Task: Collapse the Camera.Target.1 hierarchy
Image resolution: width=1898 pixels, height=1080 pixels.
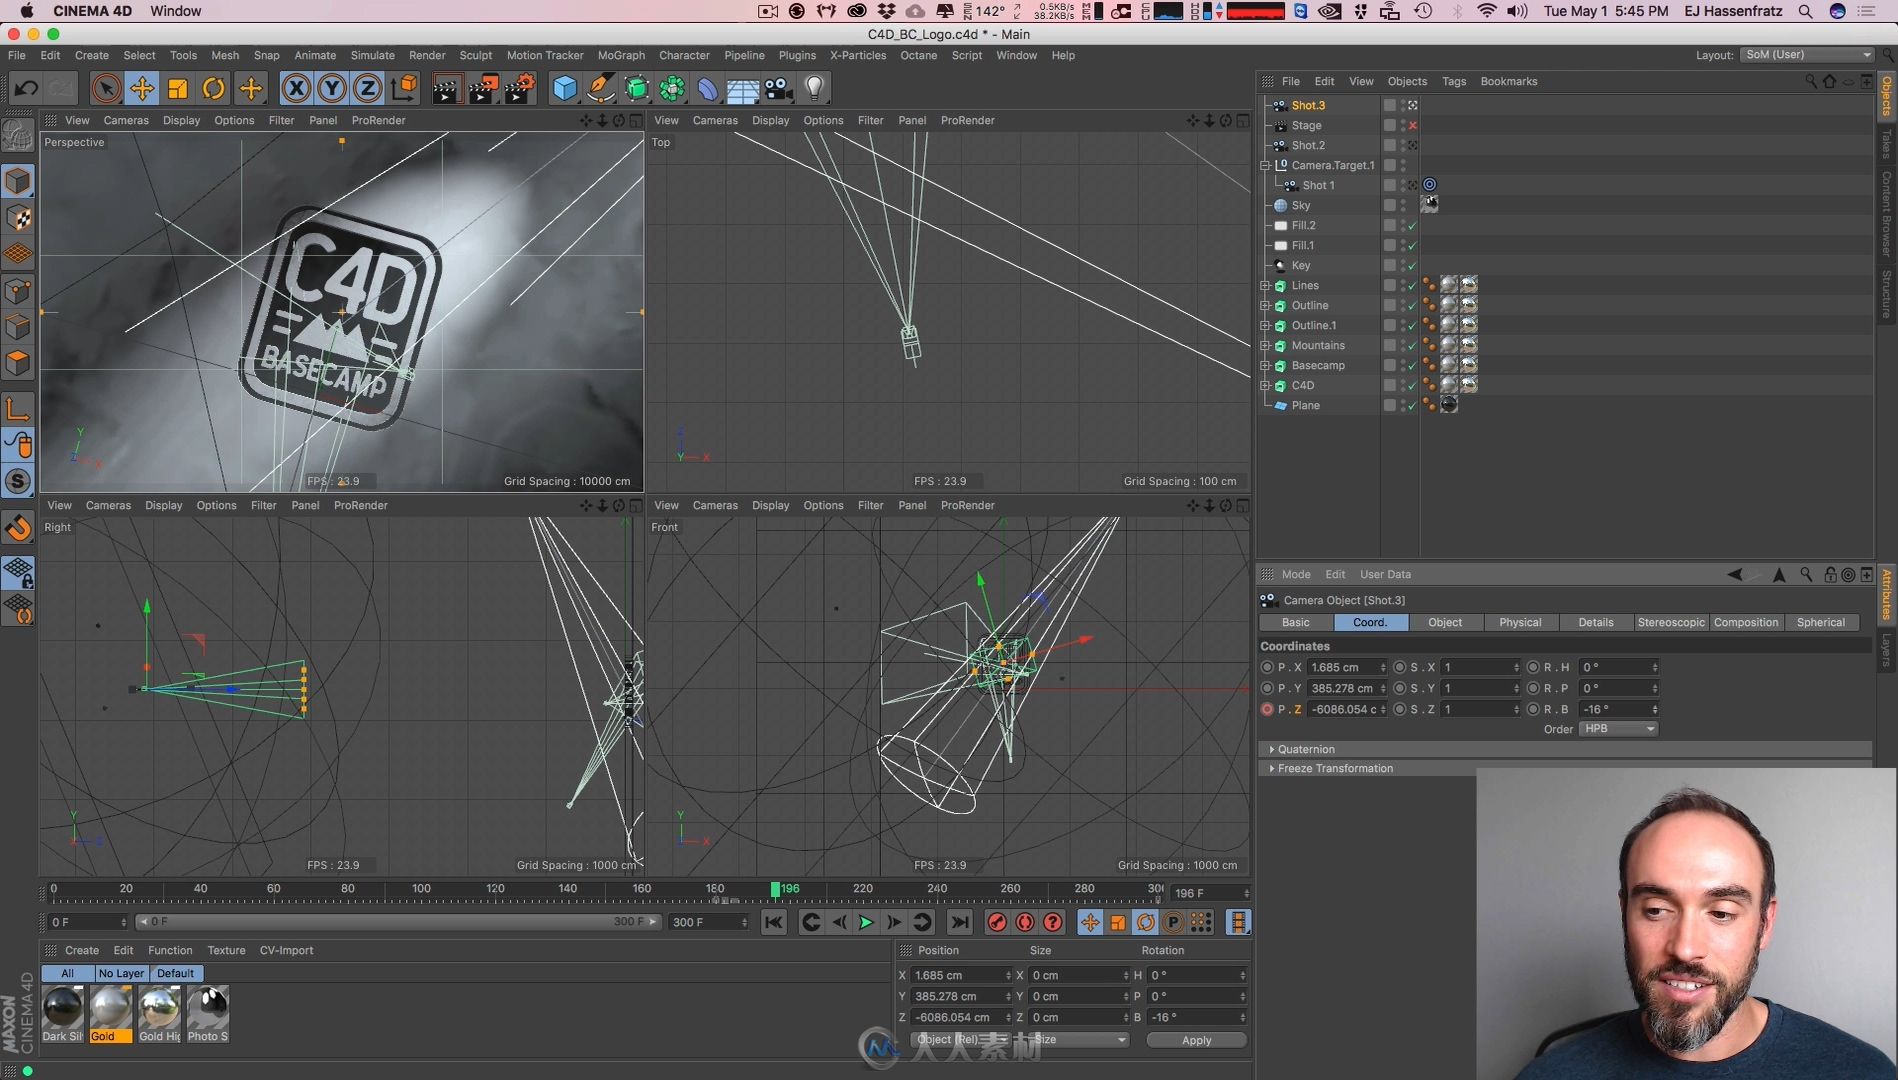Action: [1265, 165]
